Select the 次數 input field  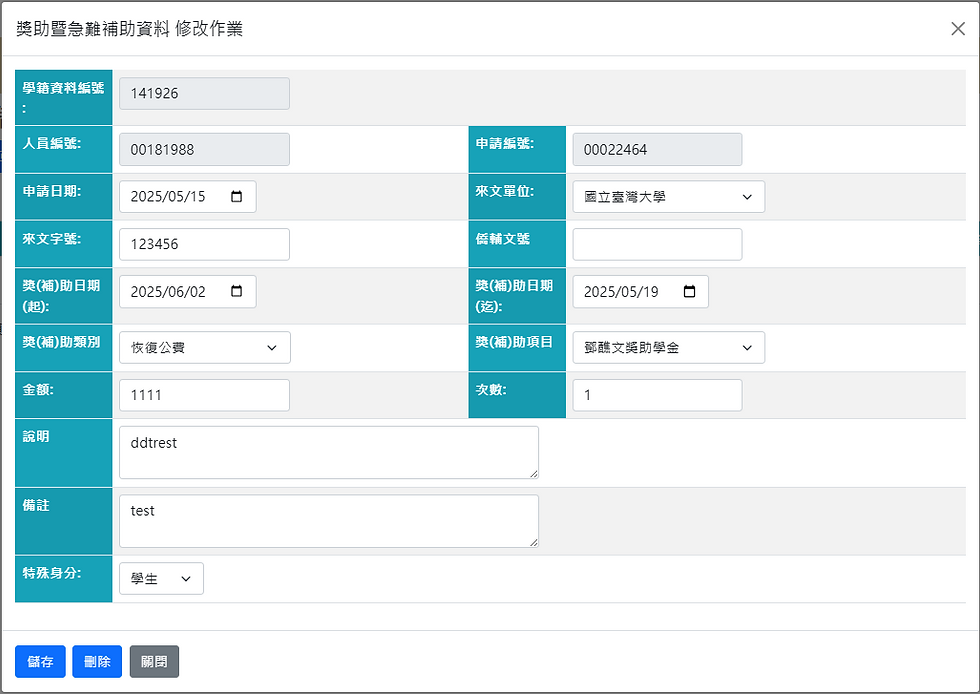(x=657, y=395)
